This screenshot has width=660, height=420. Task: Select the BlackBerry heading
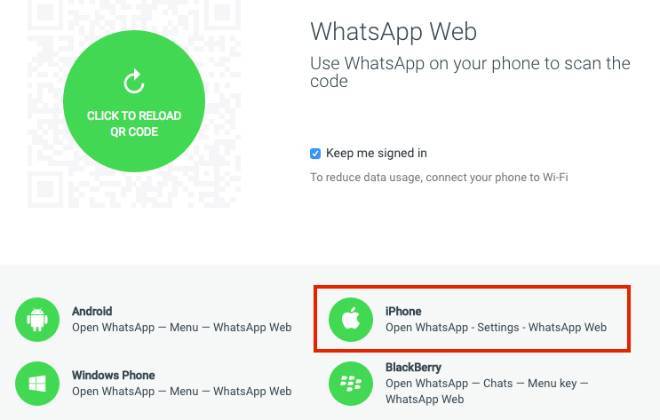coord(413,367)
